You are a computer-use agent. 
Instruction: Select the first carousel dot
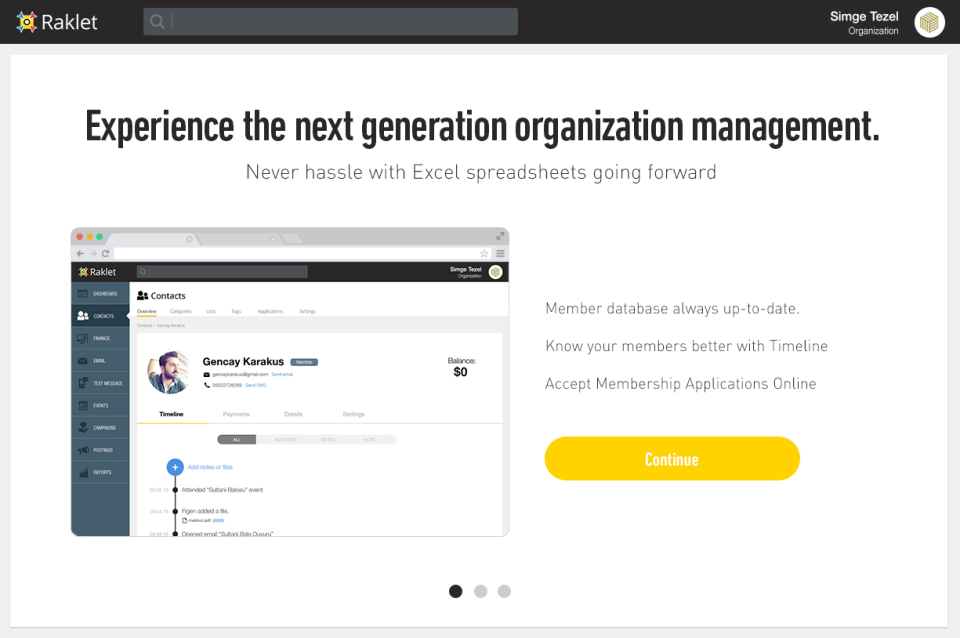point(456,591)
